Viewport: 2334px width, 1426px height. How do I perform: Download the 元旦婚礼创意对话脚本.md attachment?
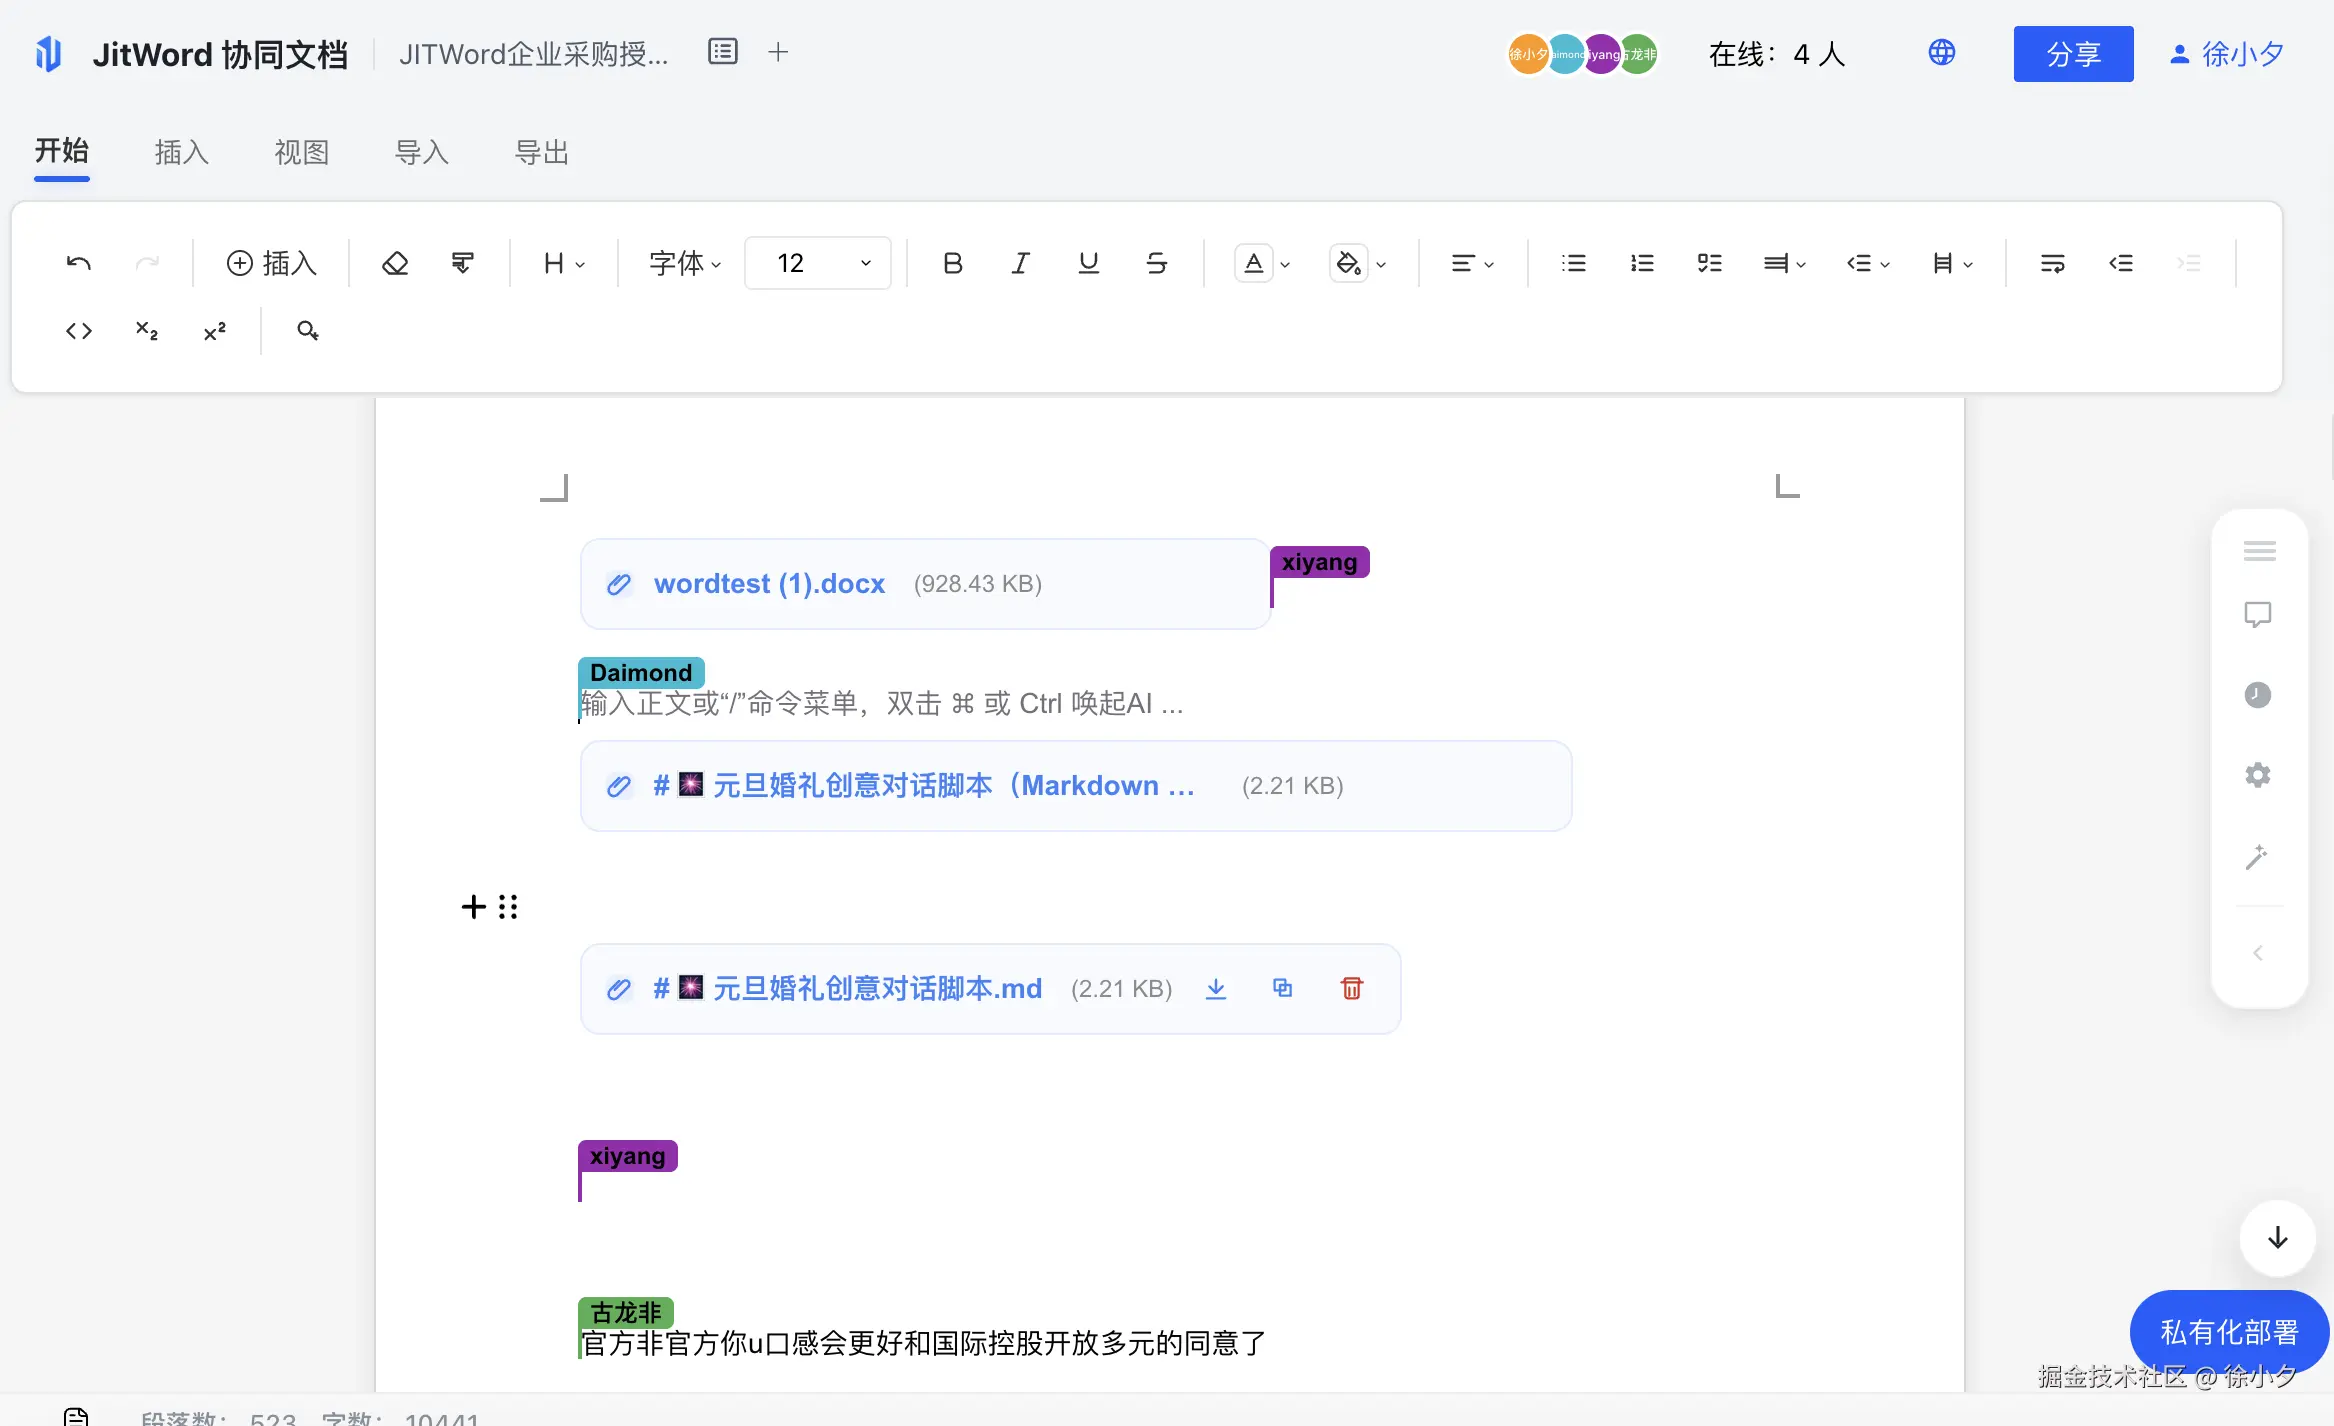coord(1215,988)
